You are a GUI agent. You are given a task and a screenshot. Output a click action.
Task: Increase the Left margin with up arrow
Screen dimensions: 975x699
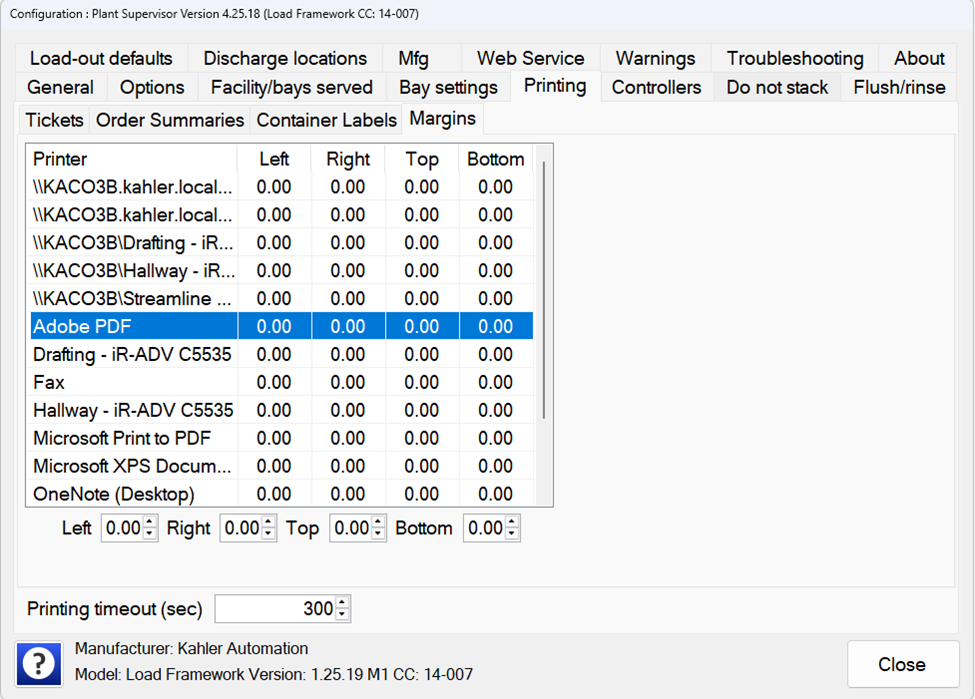coord(150,522)
